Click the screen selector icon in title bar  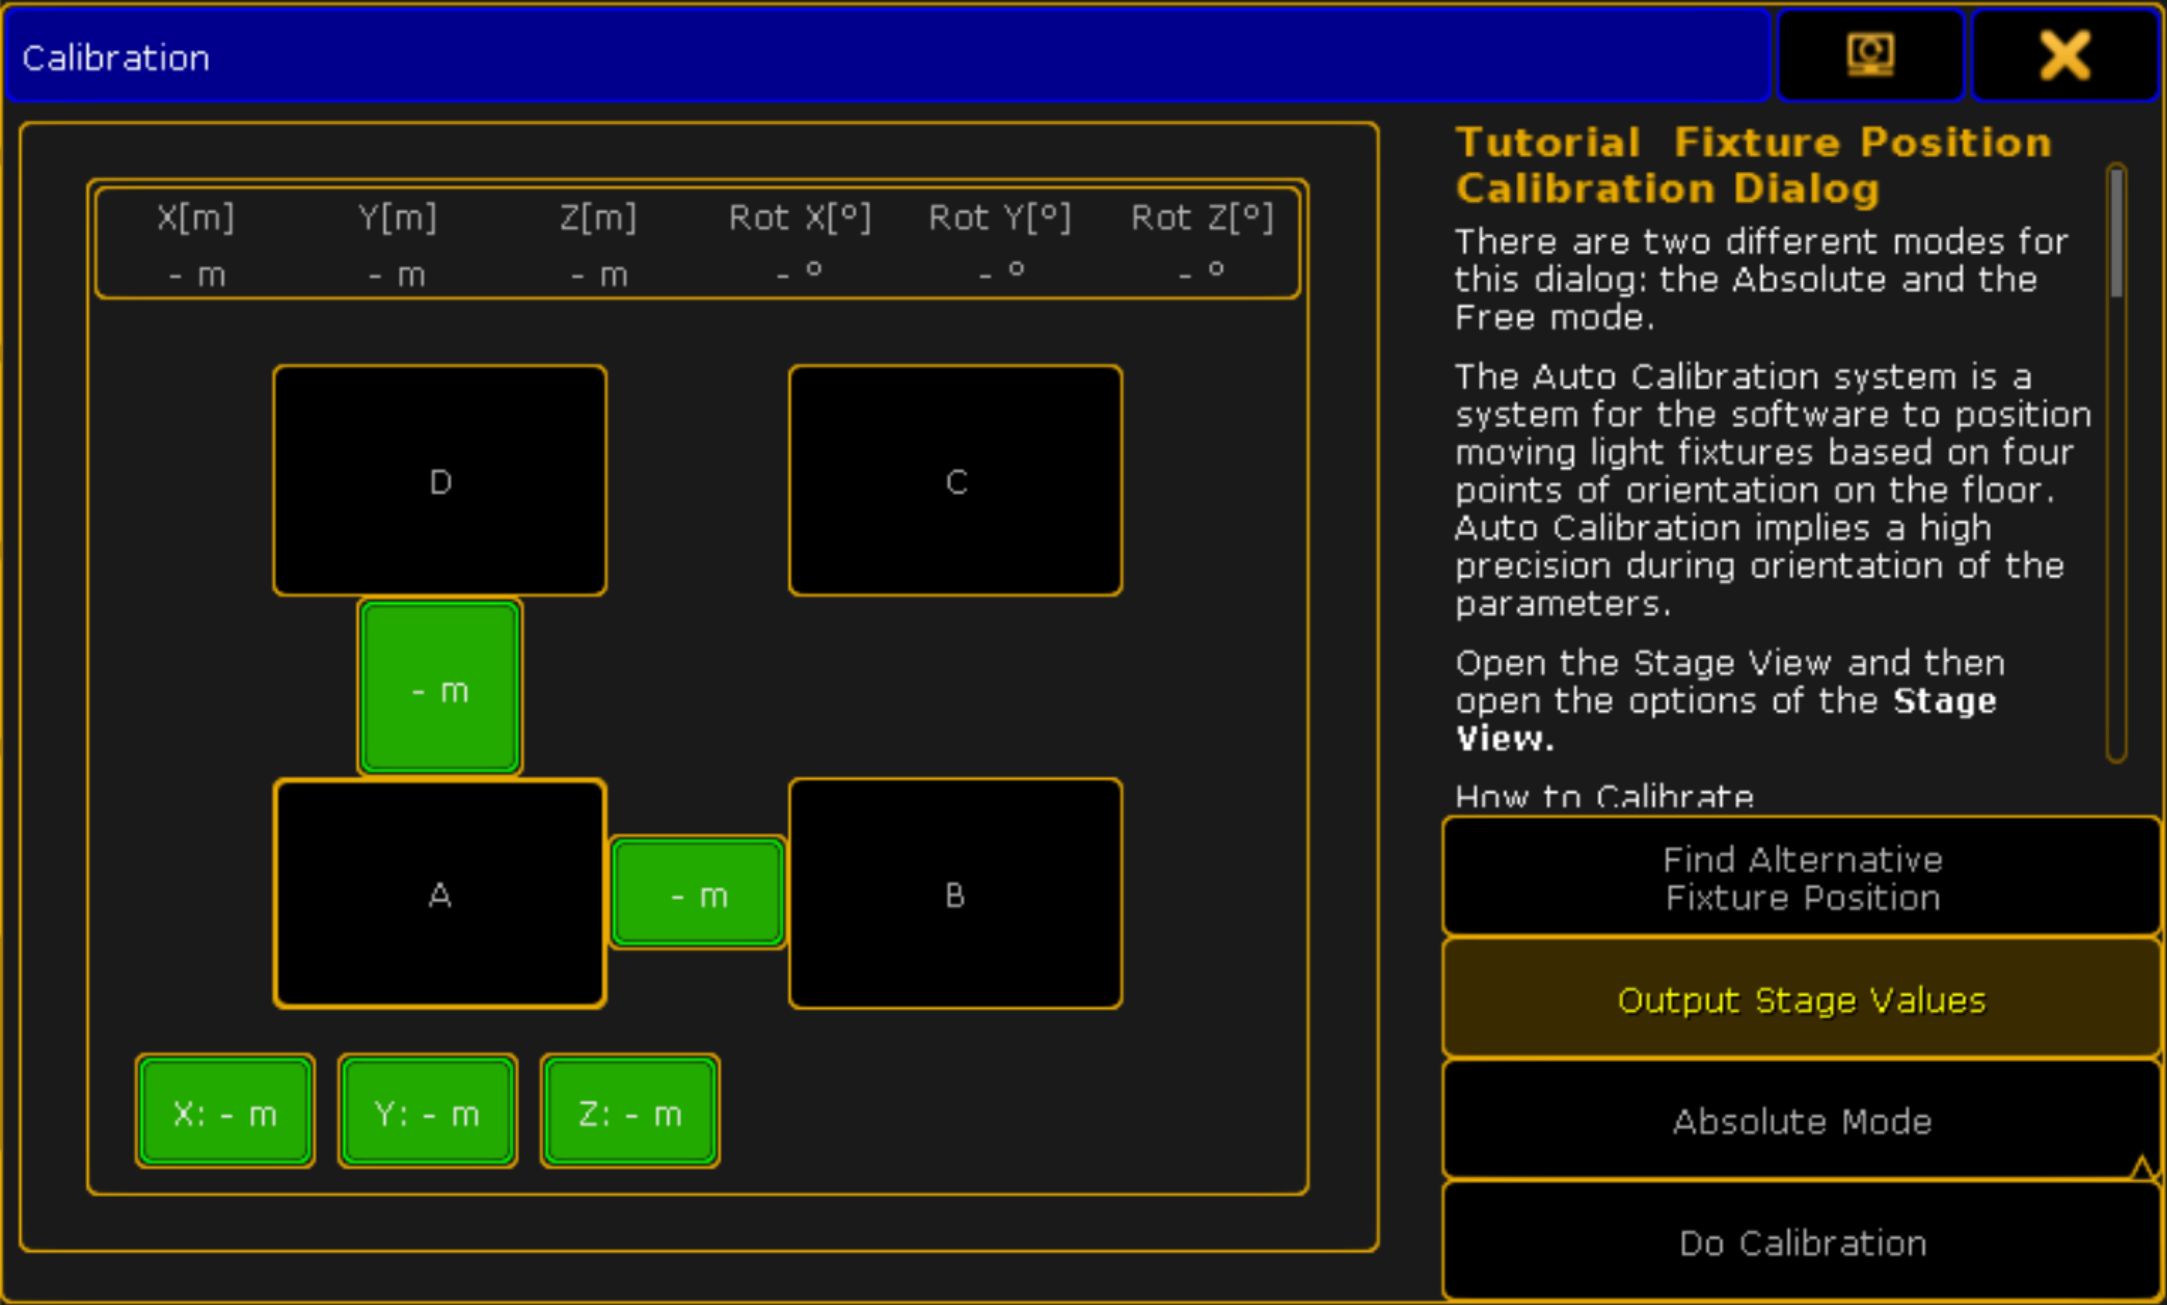point(1870,54)
